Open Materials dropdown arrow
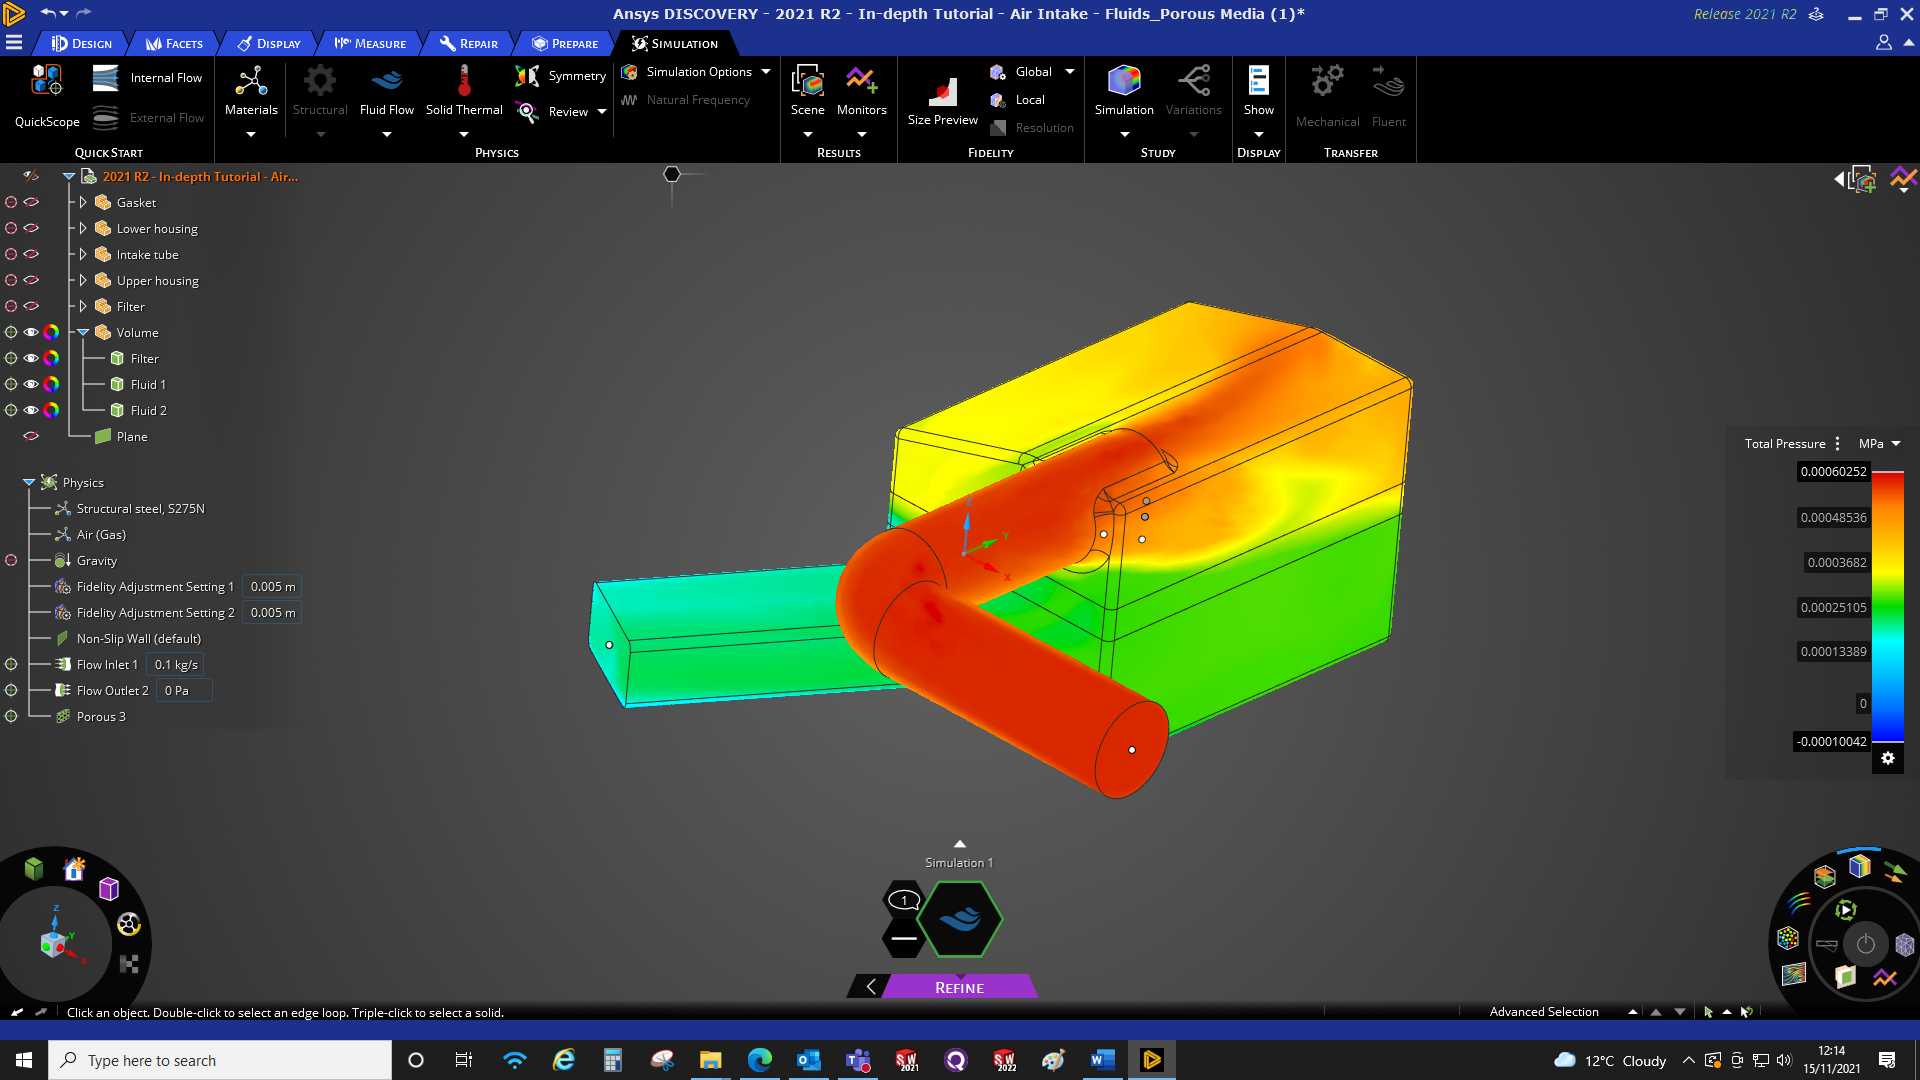 pyautogui.click(x=251, y=134)
